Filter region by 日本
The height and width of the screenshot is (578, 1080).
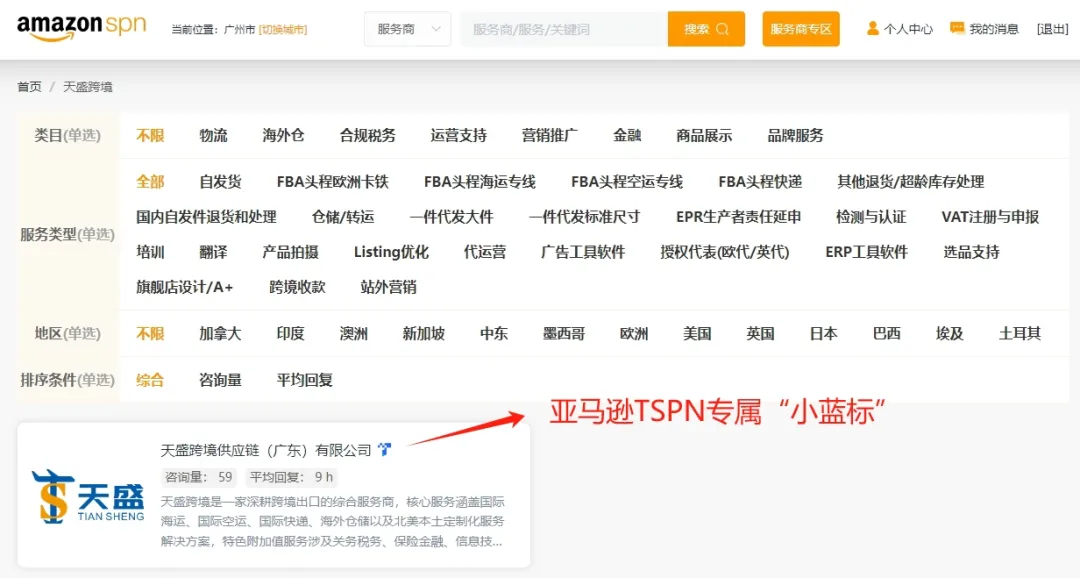tap(824, 334)
